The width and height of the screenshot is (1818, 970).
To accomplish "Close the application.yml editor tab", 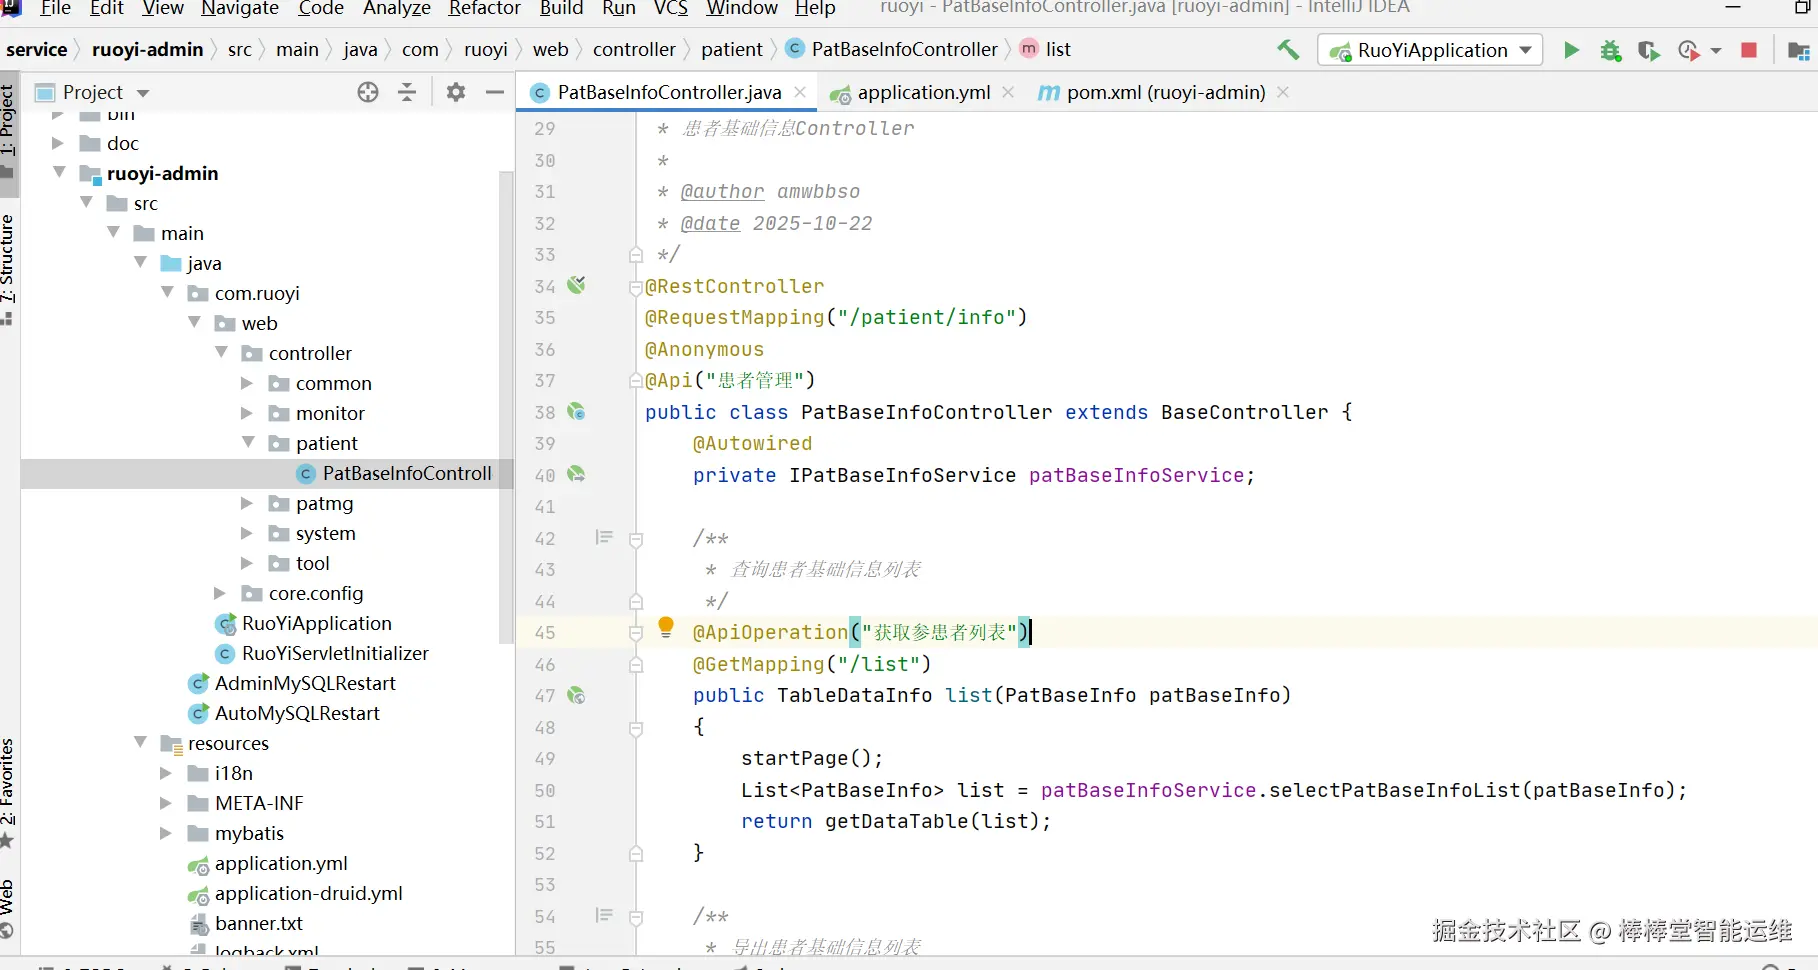I will click(1008, 92).
